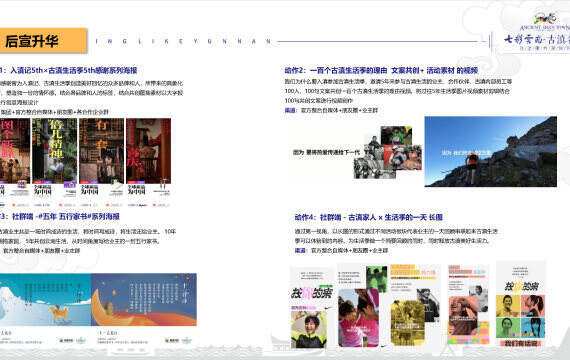The width and height of the screenshot is (570, 360).
Task: Open the four-portrait grid long image
Action: pyautogui.click(x=521, y=304)
